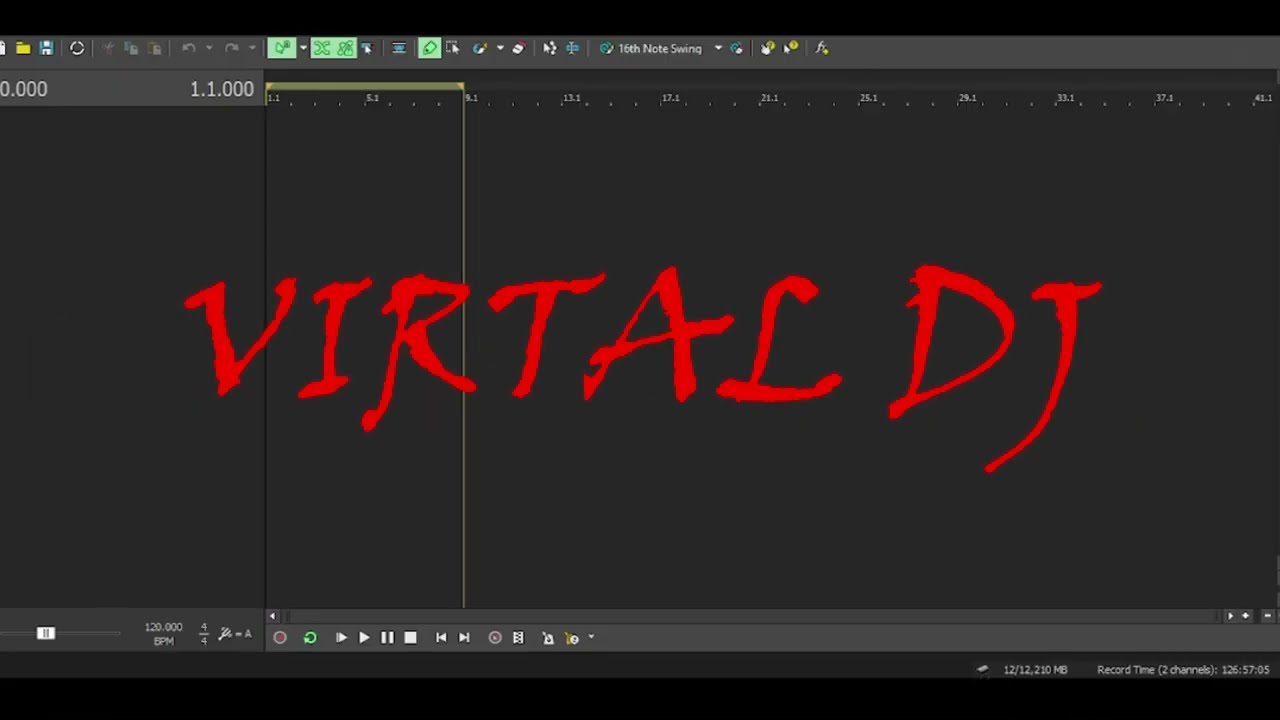Undo the last action
Viewport: 1280px width, 720px height.
coord(188,48)
